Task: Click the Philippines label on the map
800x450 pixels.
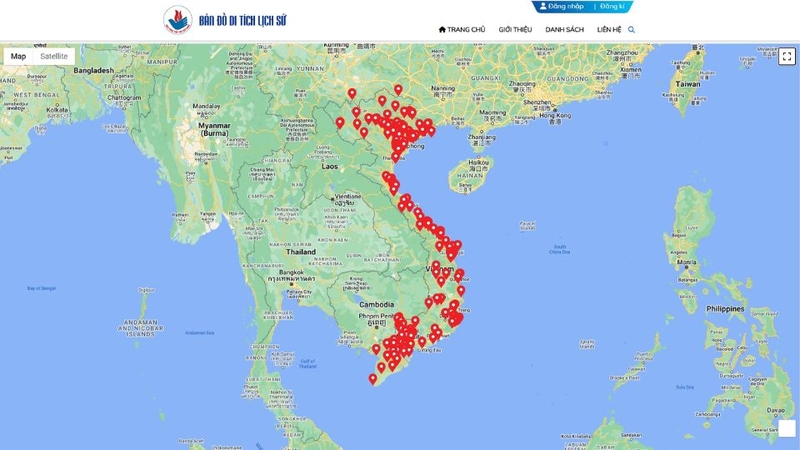Action: click(725, 309)
